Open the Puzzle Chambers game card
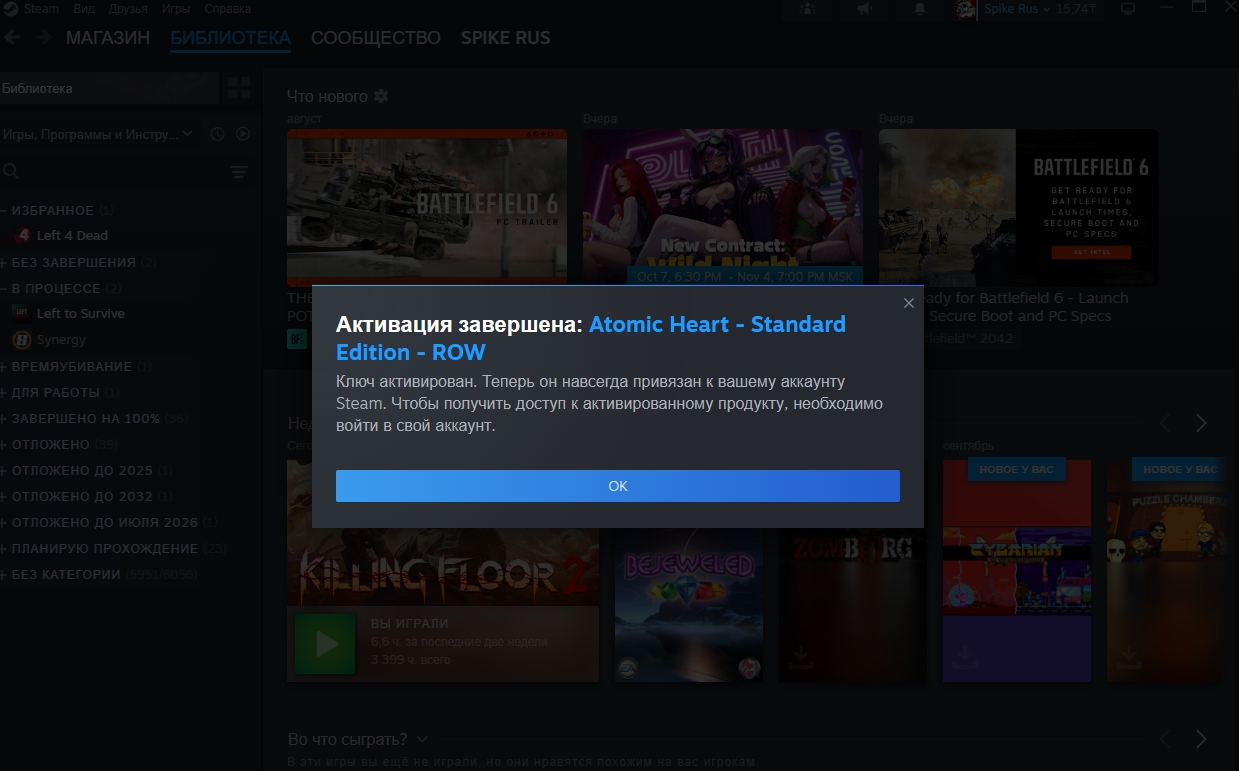This screenshot has width=1239, height=771. point(1165,571)
